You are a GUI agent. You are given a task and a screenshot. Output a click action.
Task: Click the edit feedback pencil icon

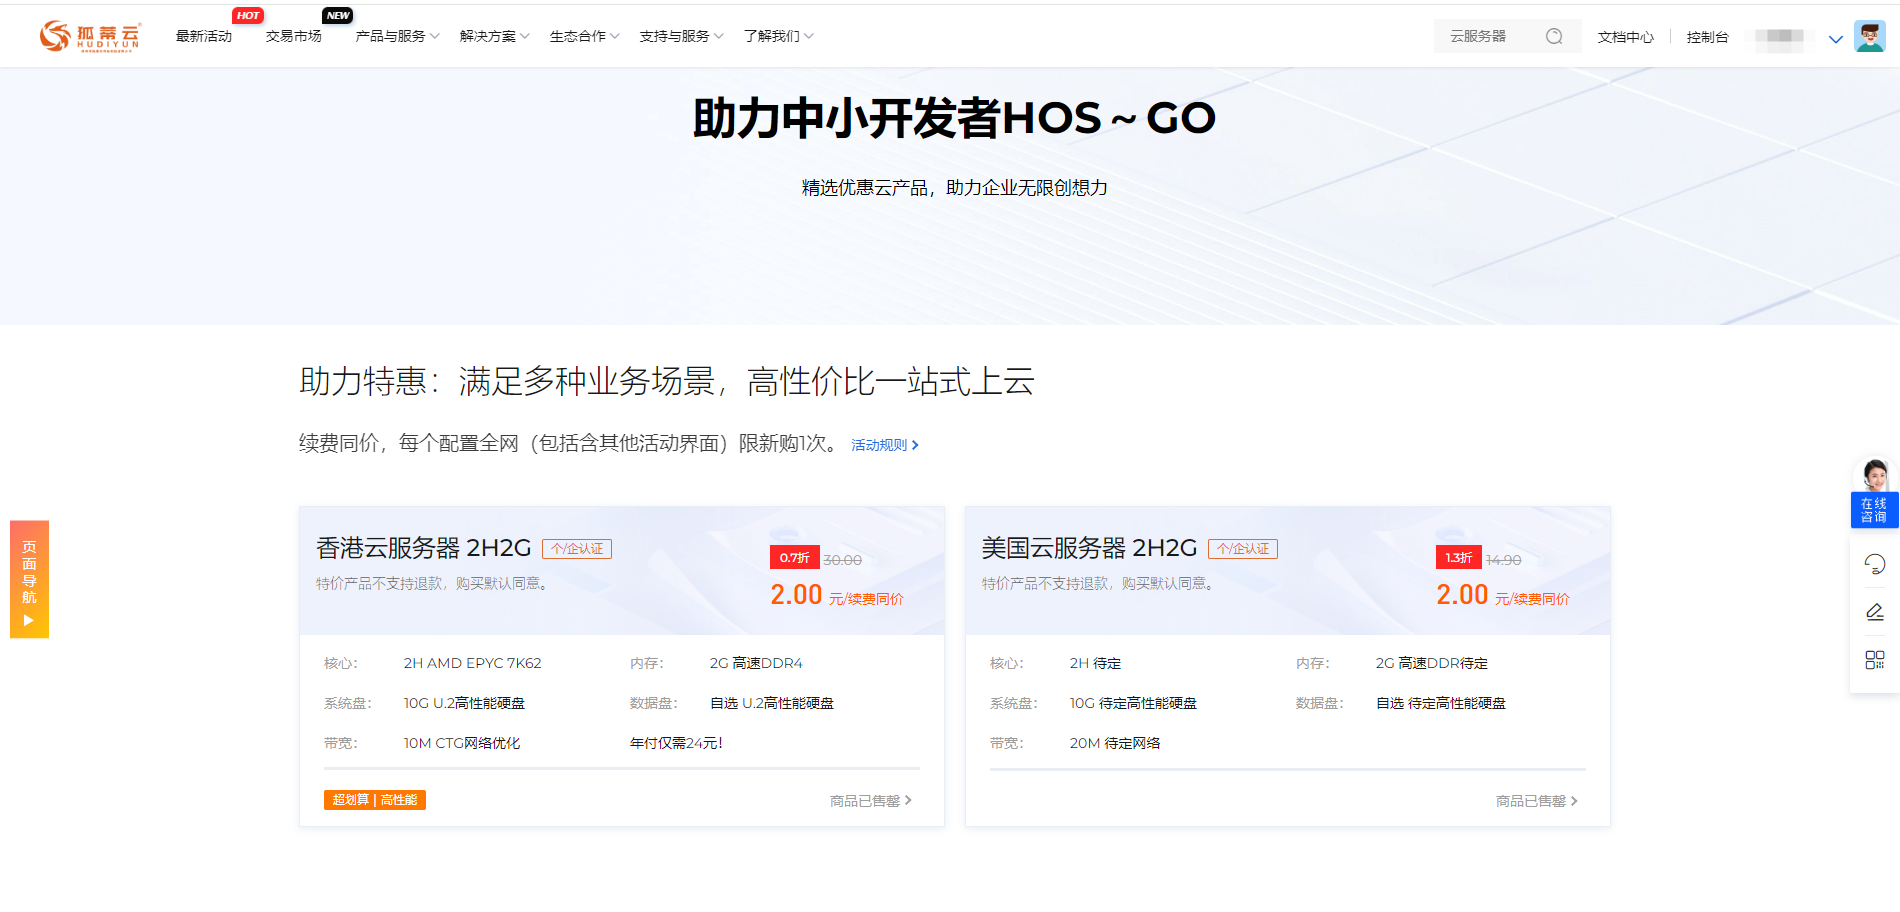pyautogui.click(x=1874, y=612)
